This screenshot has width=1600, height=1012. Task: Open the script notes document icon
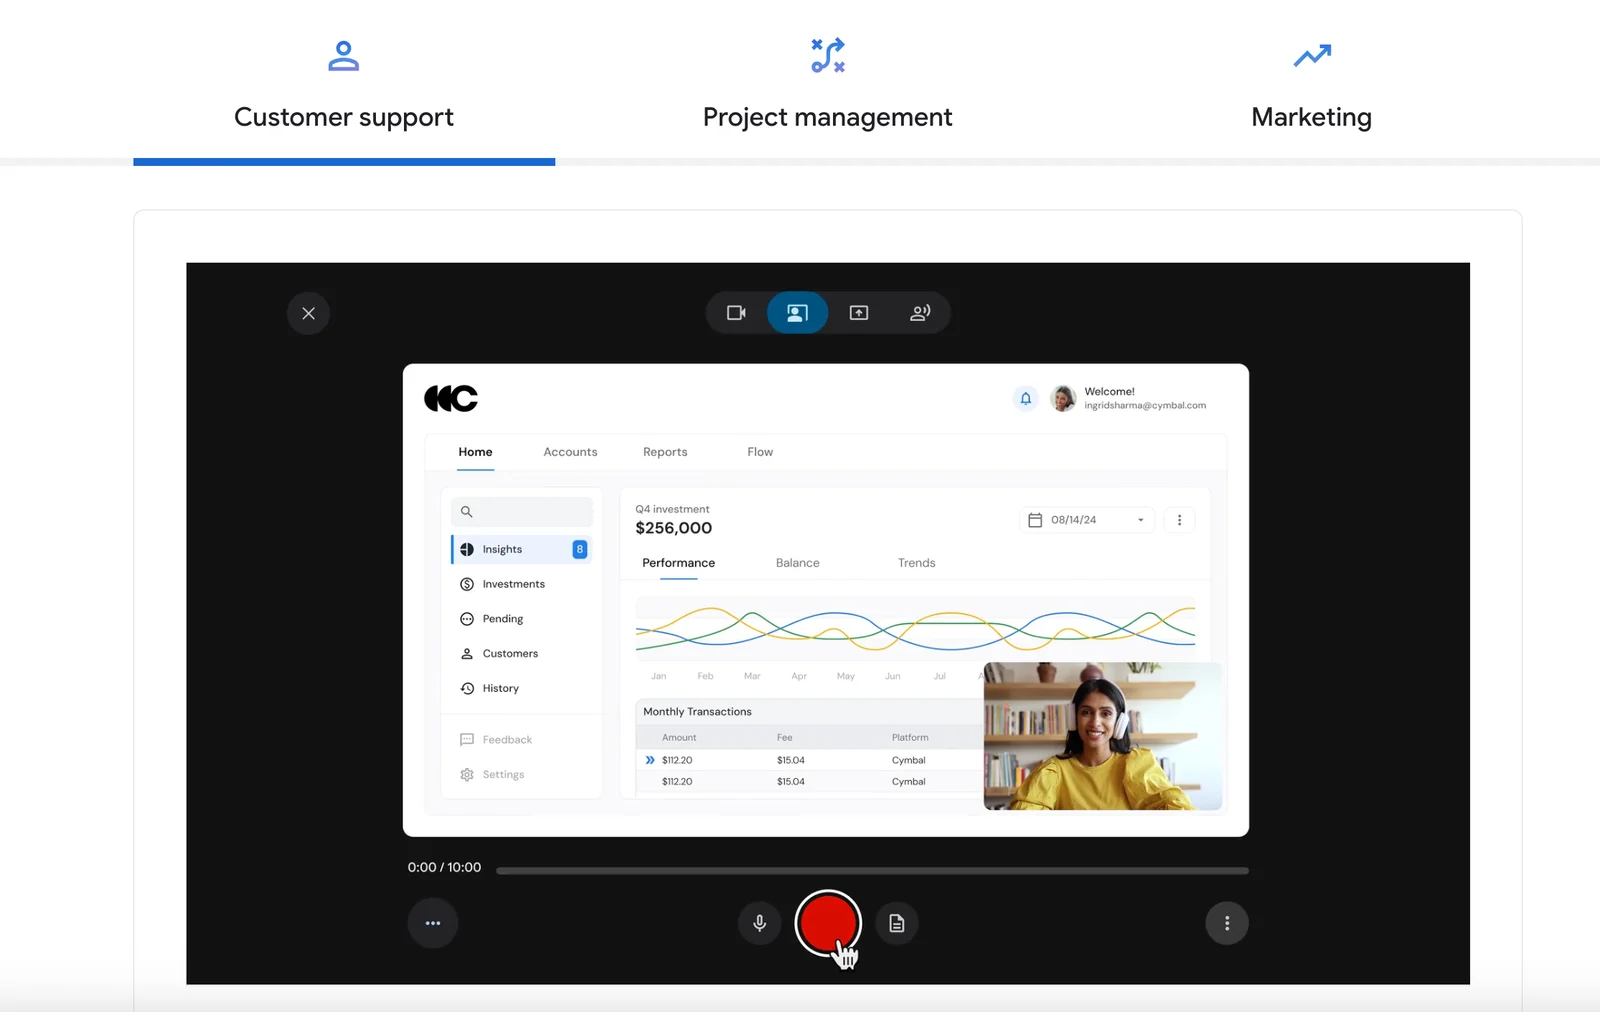coord(896,923)
